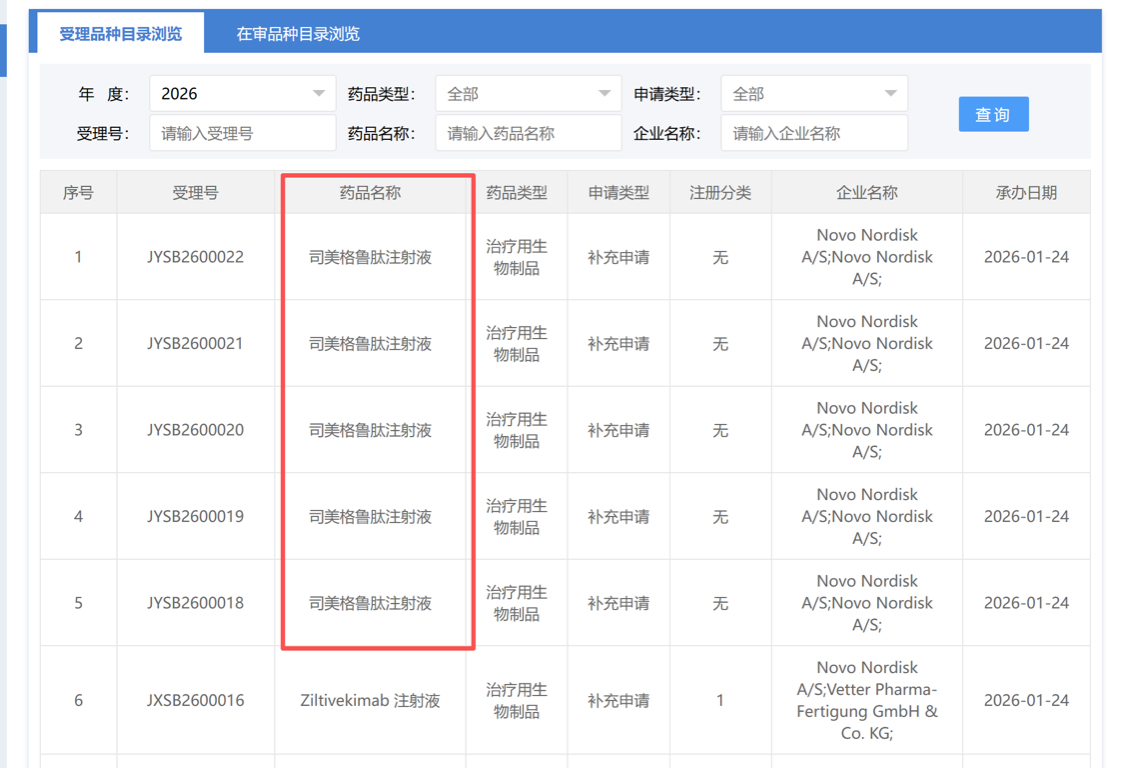Expand the 药品类型 dropdown
This screenshot has width=1125, height=768.
[x=528, y=93]
